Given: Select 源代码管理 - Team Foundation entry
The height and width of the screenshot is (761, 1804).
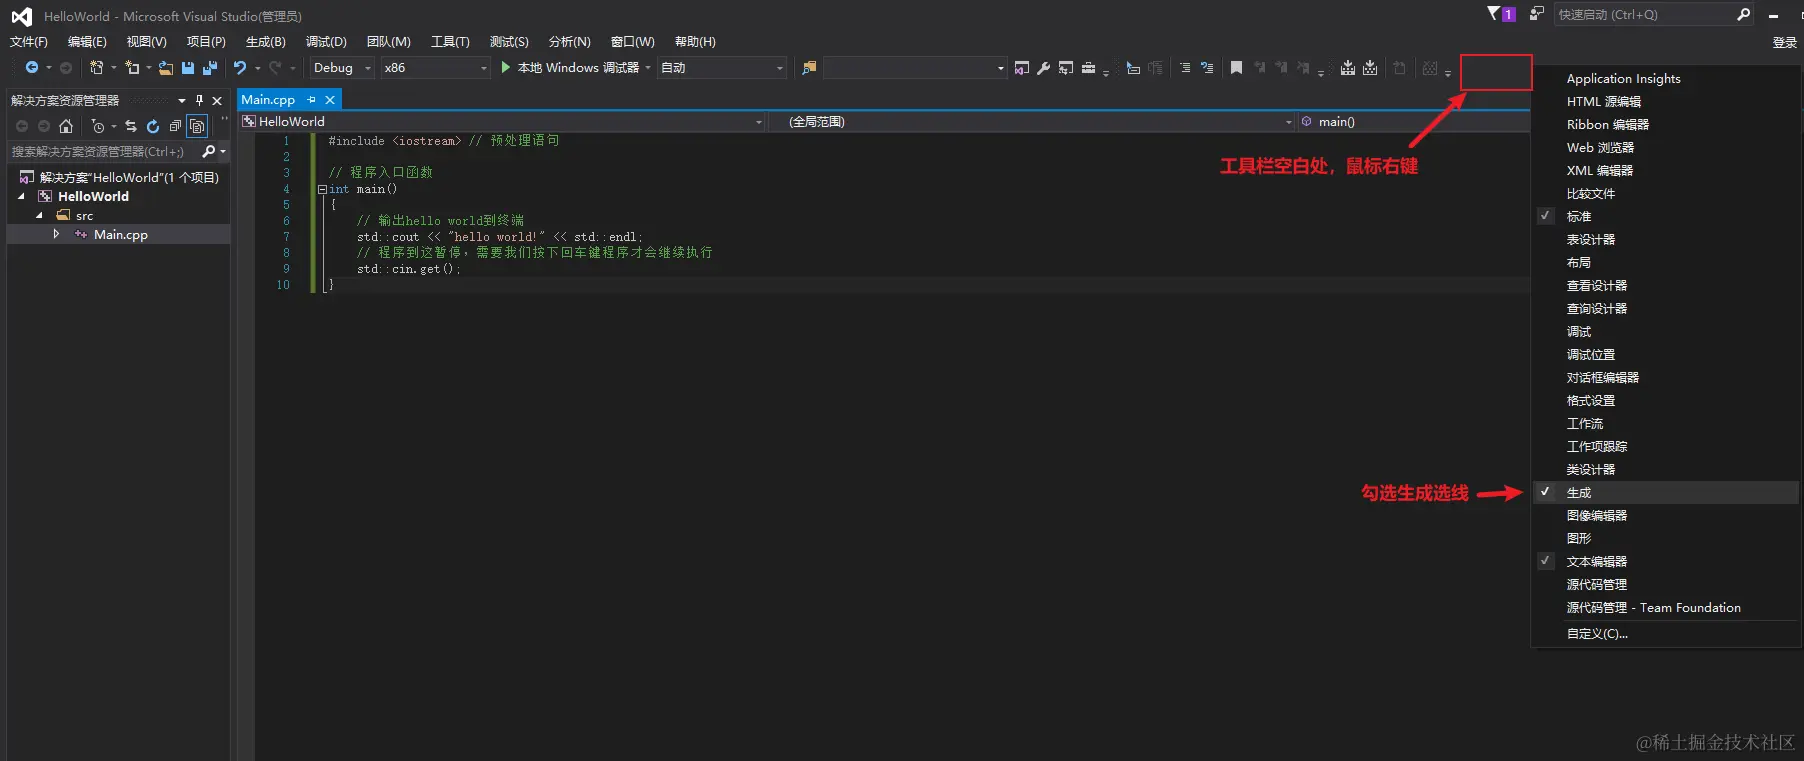Looking at the screenshot, I should (1665, 607).
